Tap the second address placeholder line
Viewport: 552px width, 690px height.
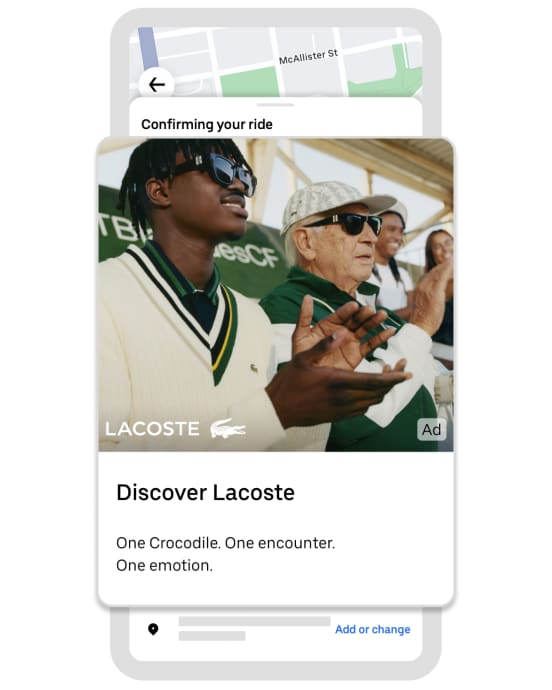click(x=212, y=636)
